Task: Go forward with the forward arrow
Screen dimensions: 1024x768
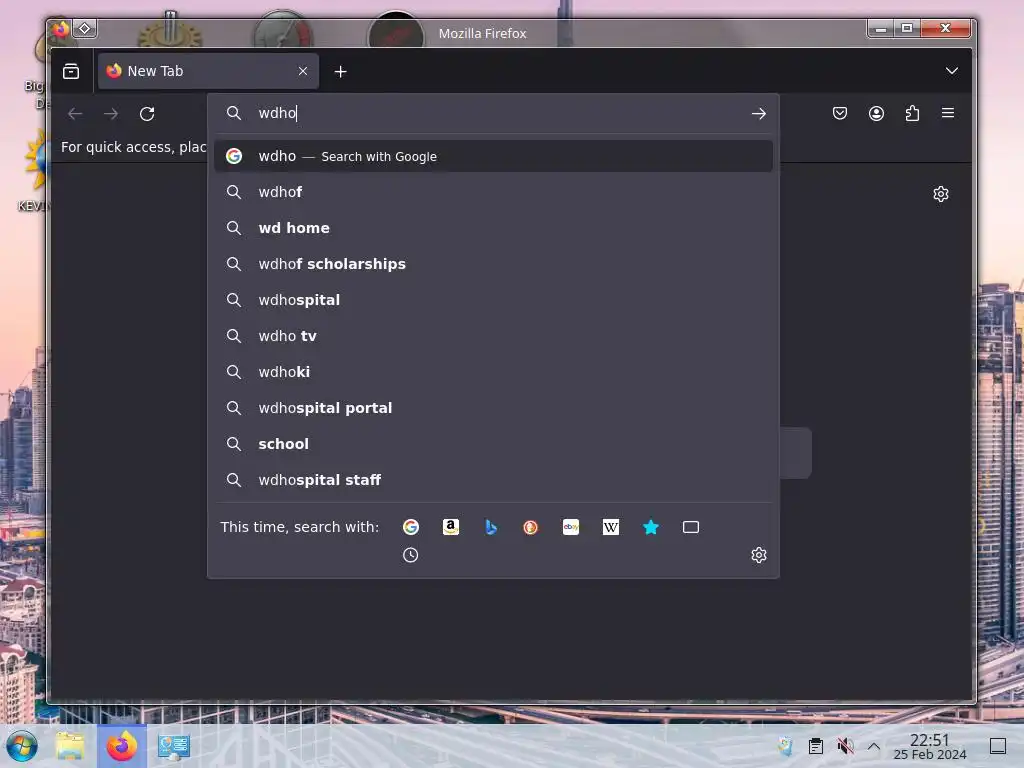Action: 111,114
